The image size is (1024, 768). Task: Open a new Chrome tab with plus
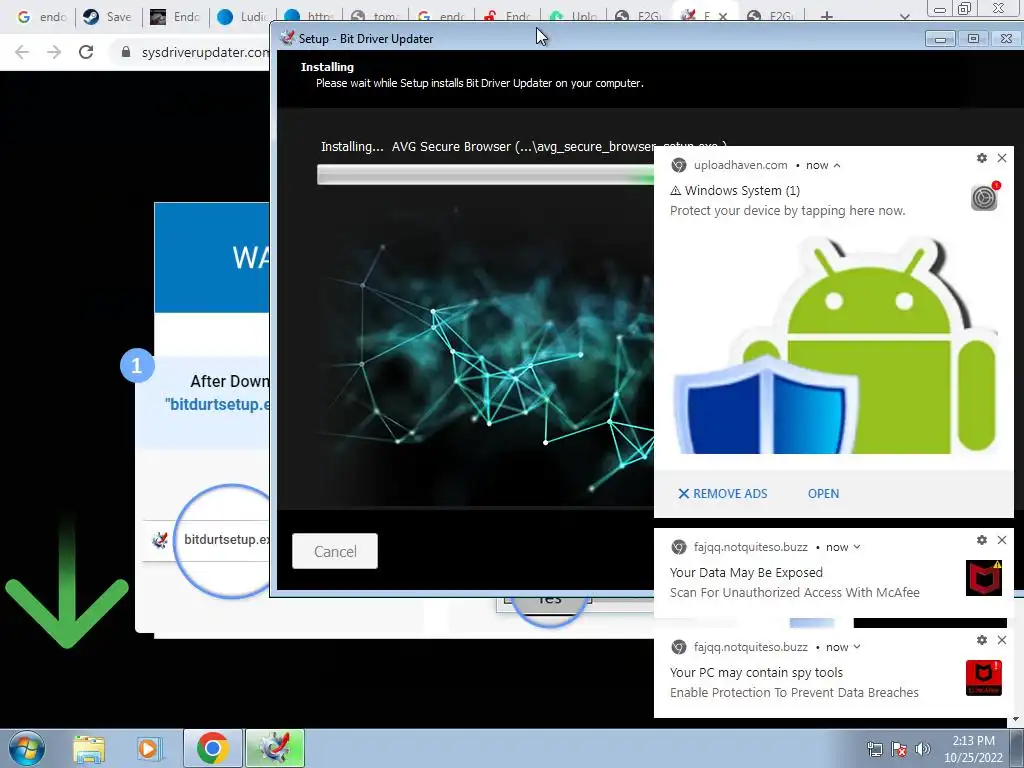click(x=827, y=17)
